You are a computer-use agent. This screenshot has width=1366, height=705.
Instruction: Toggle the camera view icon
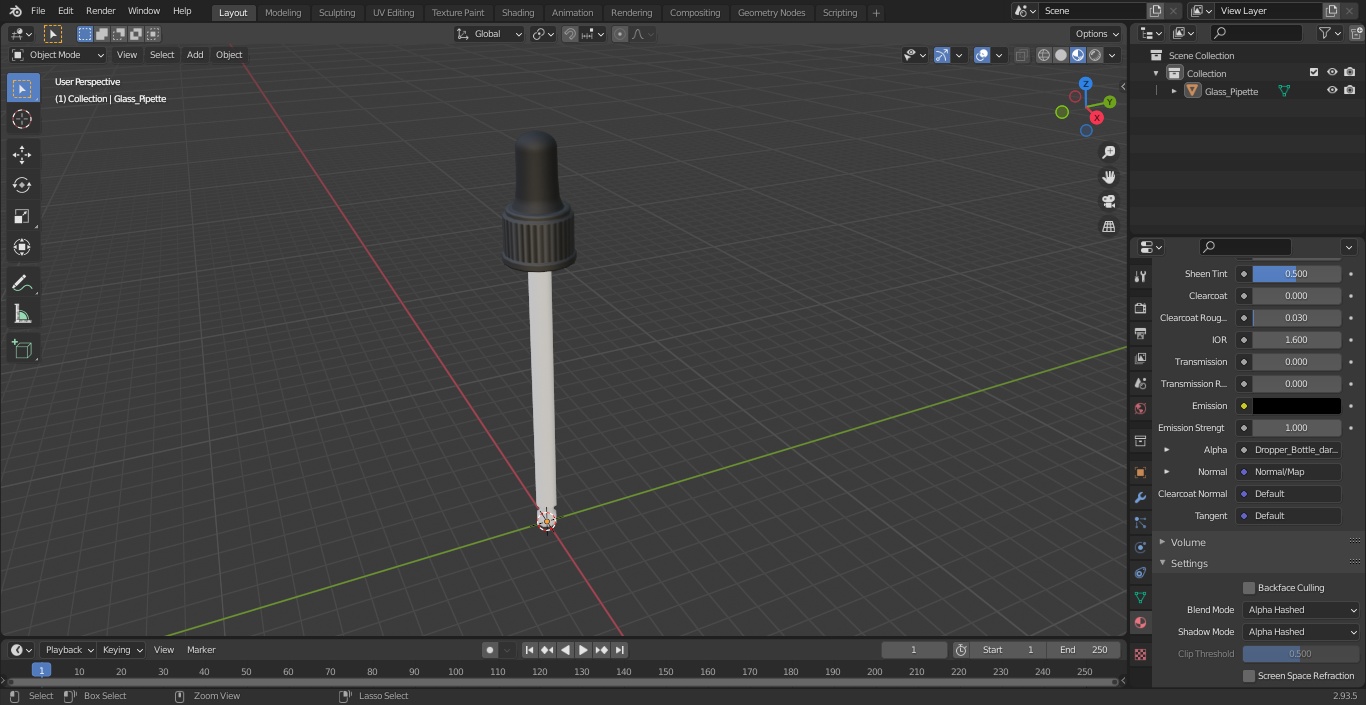pyautogui.click(x=1108, y=202)
